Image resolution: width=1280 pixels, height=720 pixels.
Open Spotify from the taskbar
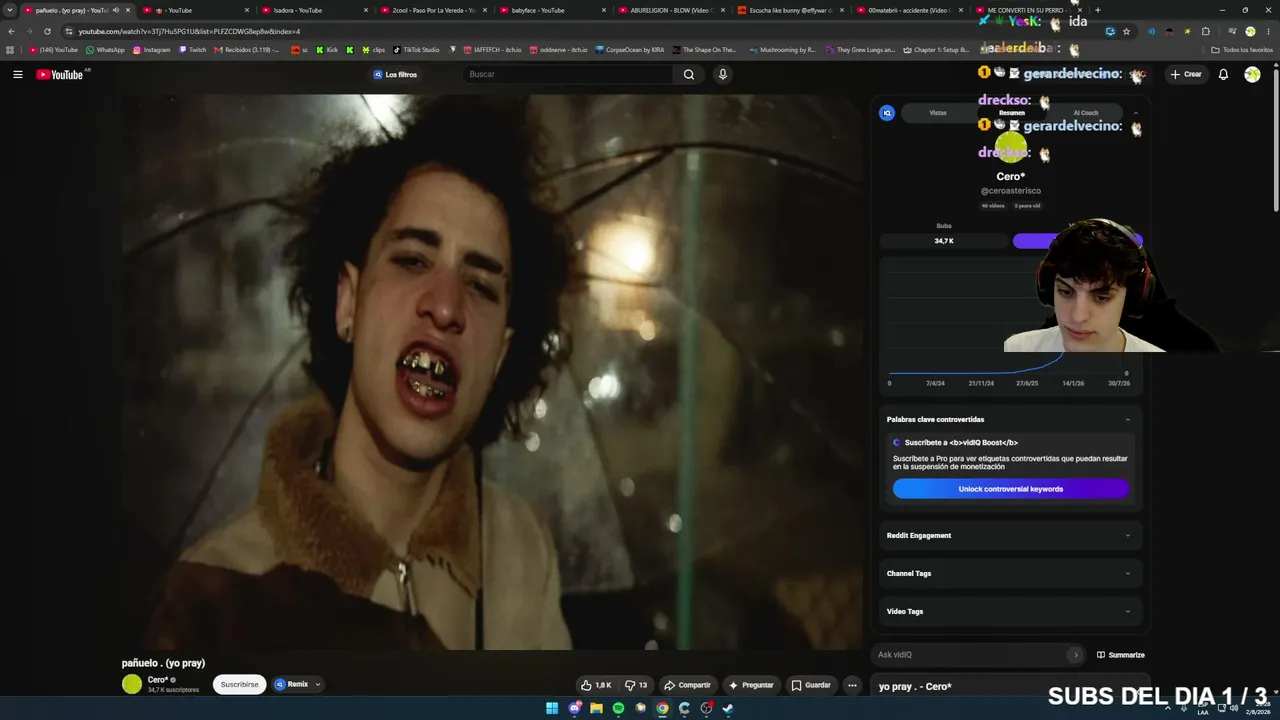click(x=618, y=708)
